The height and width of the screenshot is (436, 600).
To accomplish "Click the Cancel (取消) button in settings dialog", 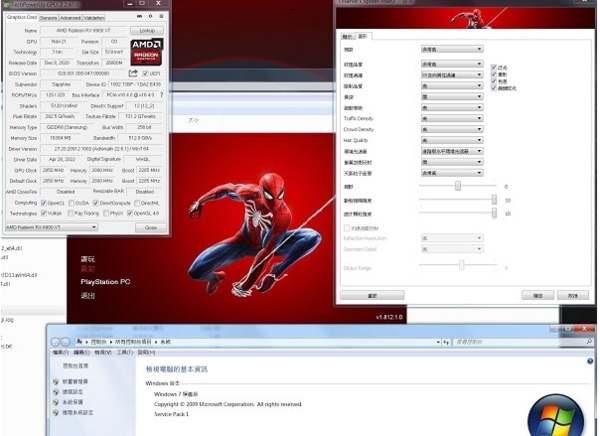I will [x=572, y=296].
